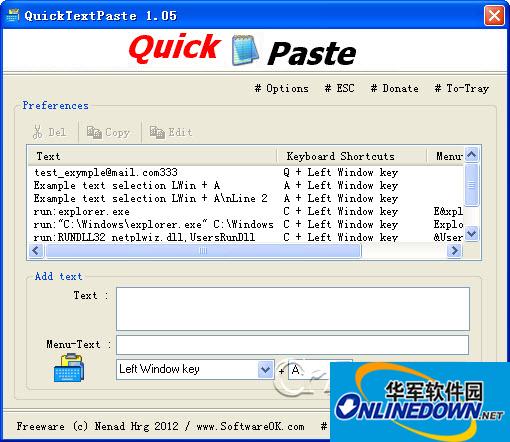Click the letter A key combo box
Image resolution: width=510 pixels, height=442 pixels.
(309, 369)
